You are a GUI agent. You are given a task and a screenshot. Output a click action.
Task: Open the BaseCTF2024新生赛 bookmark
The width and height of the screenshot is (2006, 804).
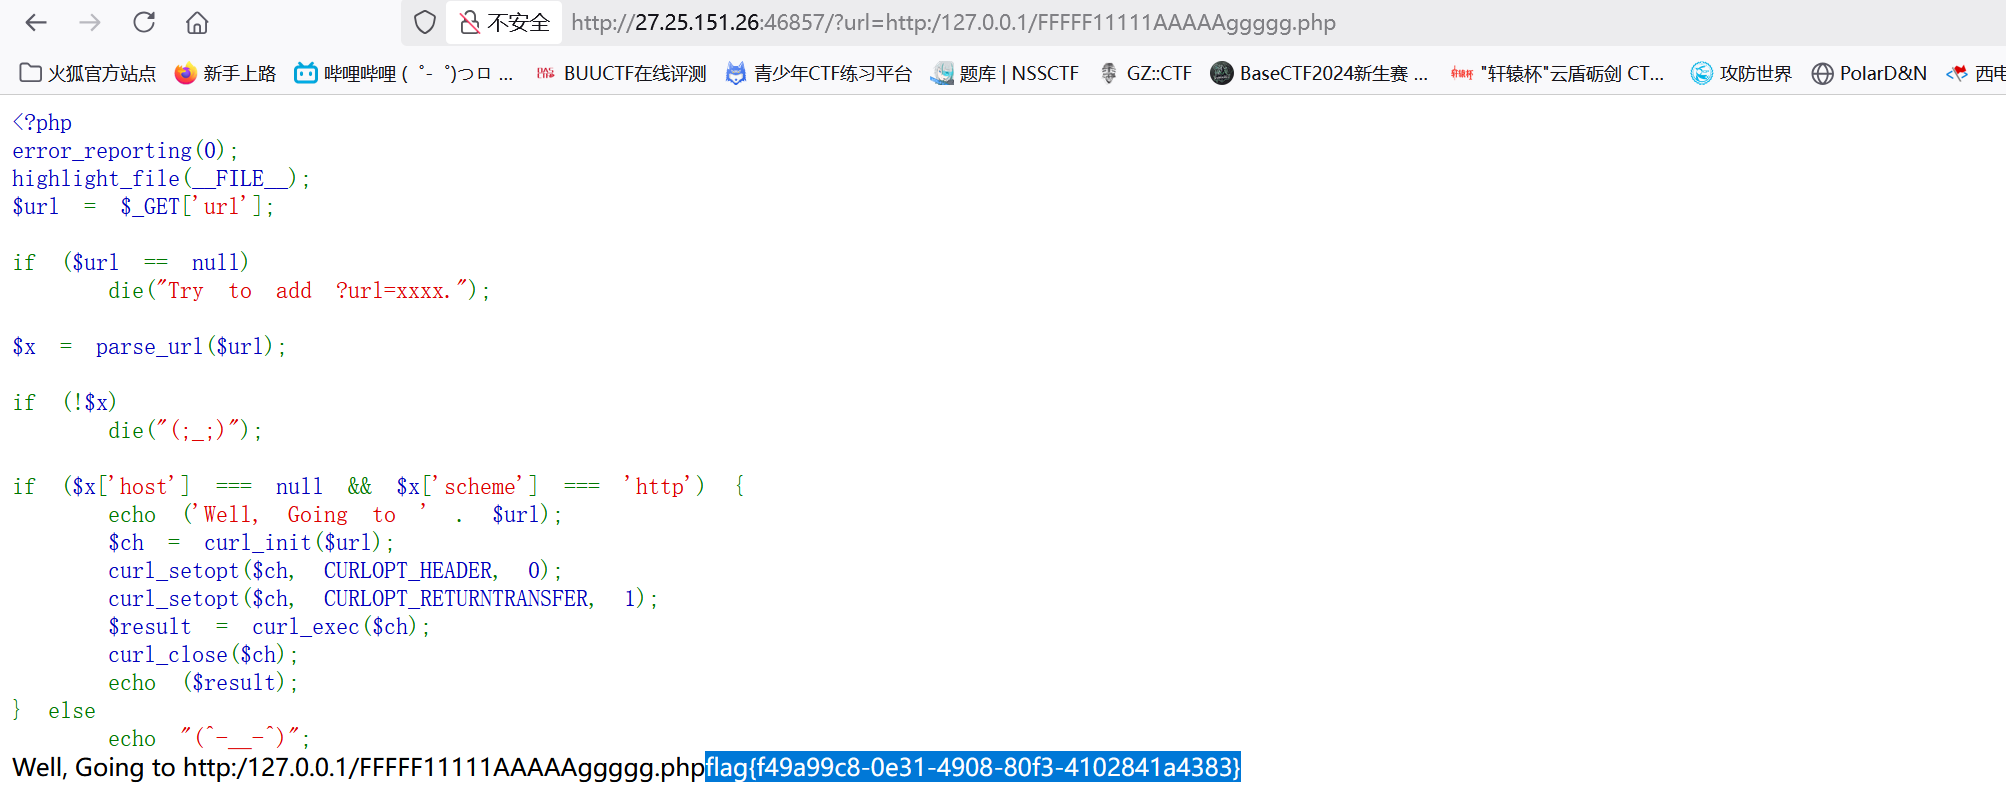tap(1319, 73)
